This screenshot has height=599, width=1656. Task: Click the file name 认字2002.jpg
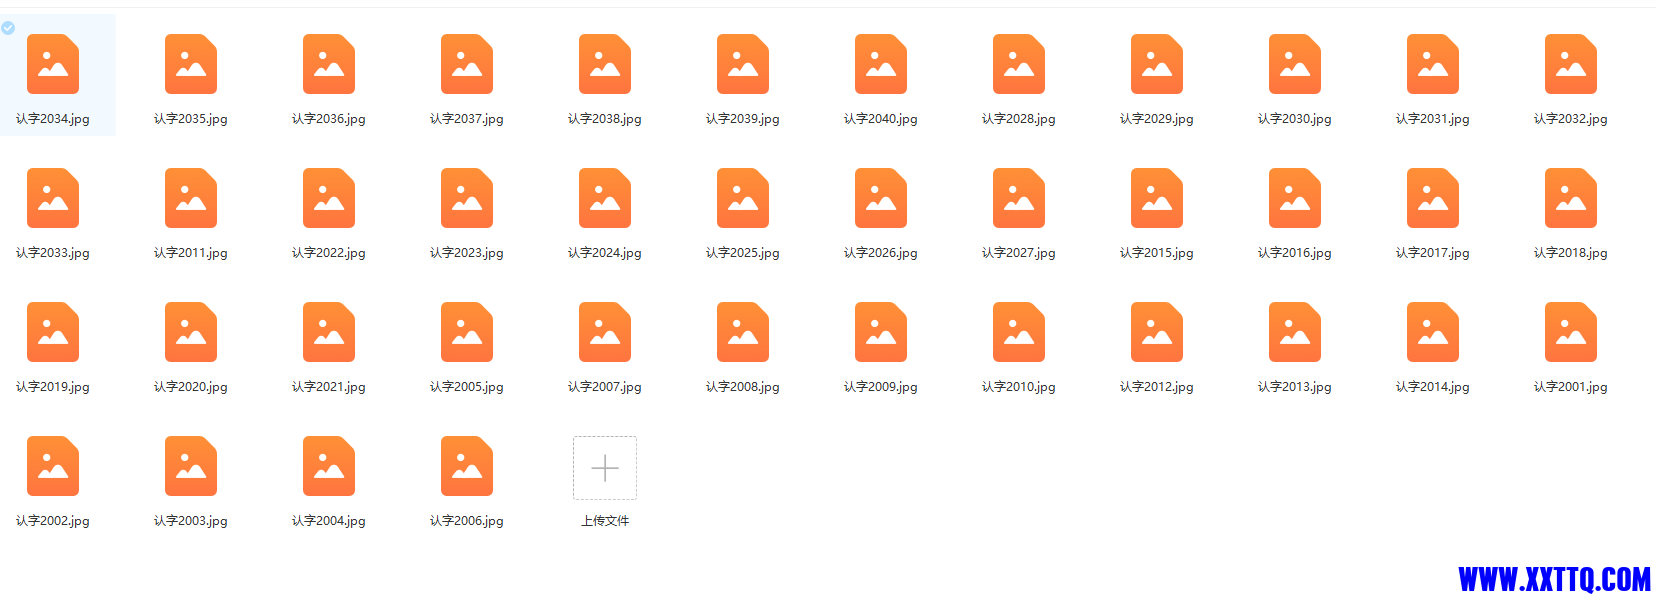(x=53, y=521)
